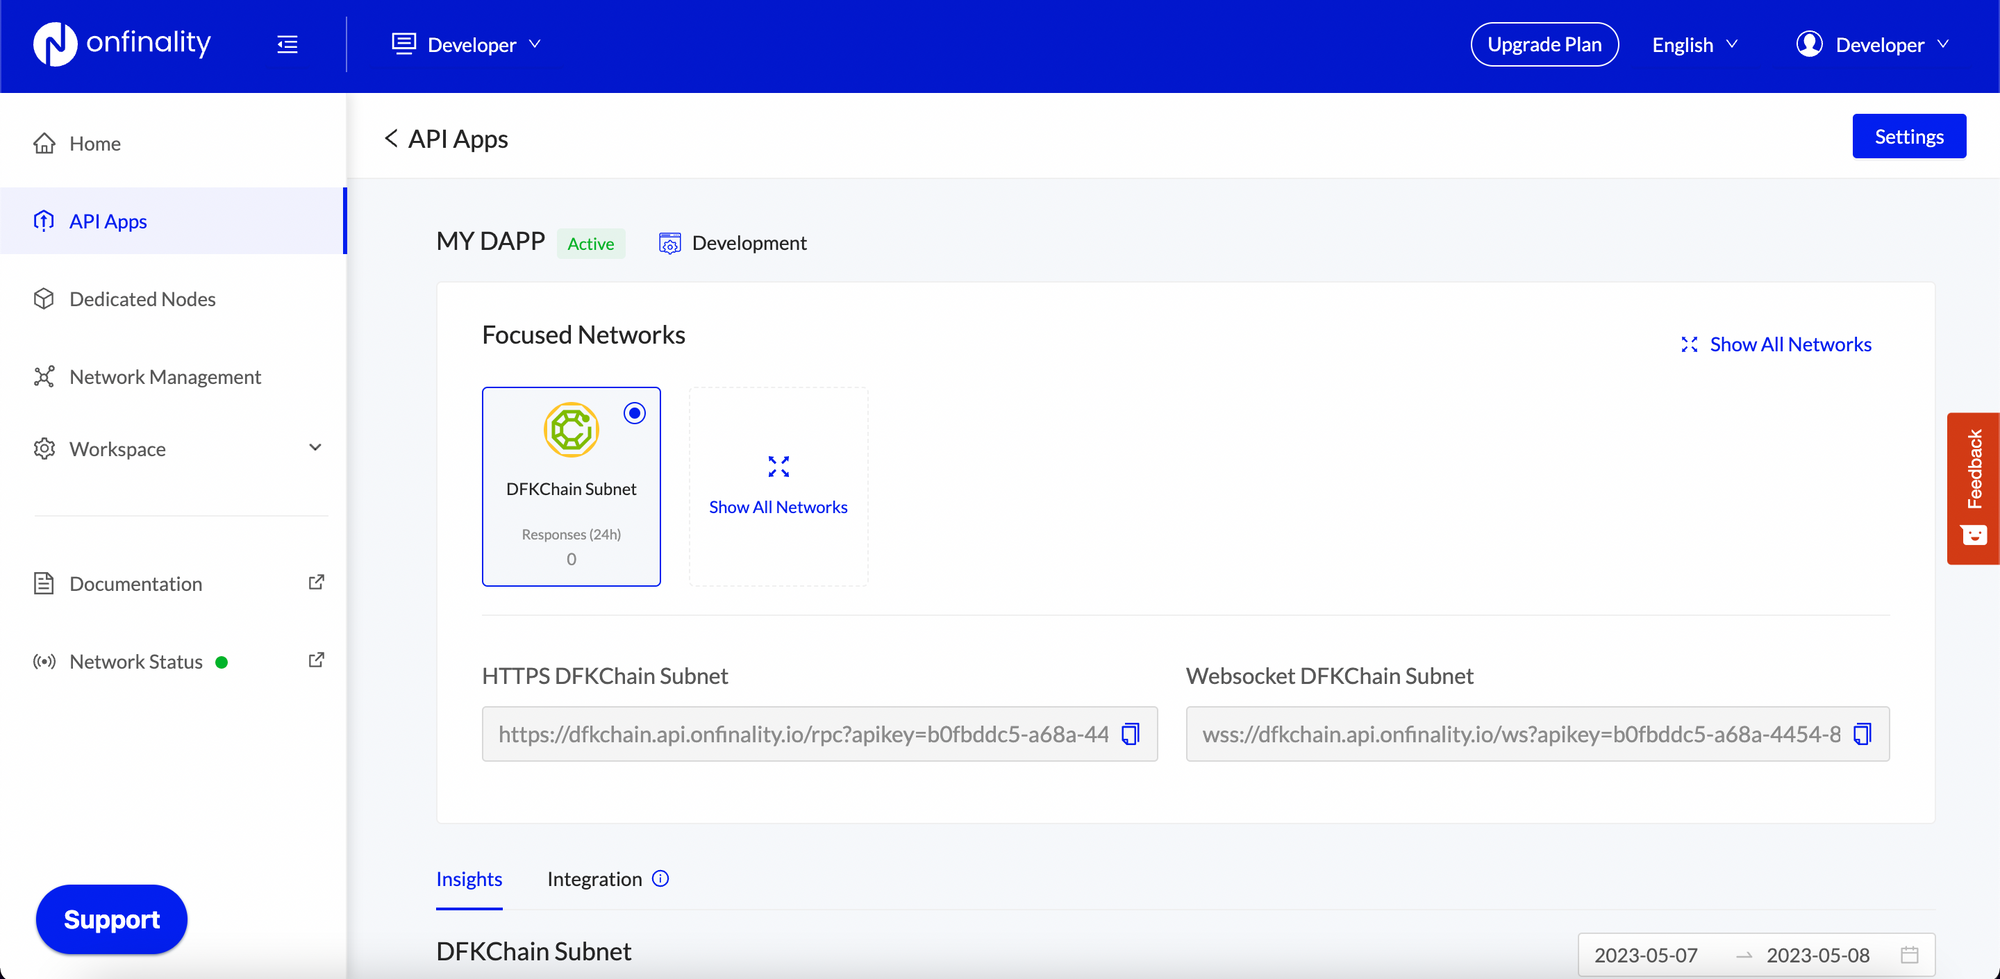Switch to the Insights tab
This screenshot has height=979, width=2000.
(x=469, y=879)
